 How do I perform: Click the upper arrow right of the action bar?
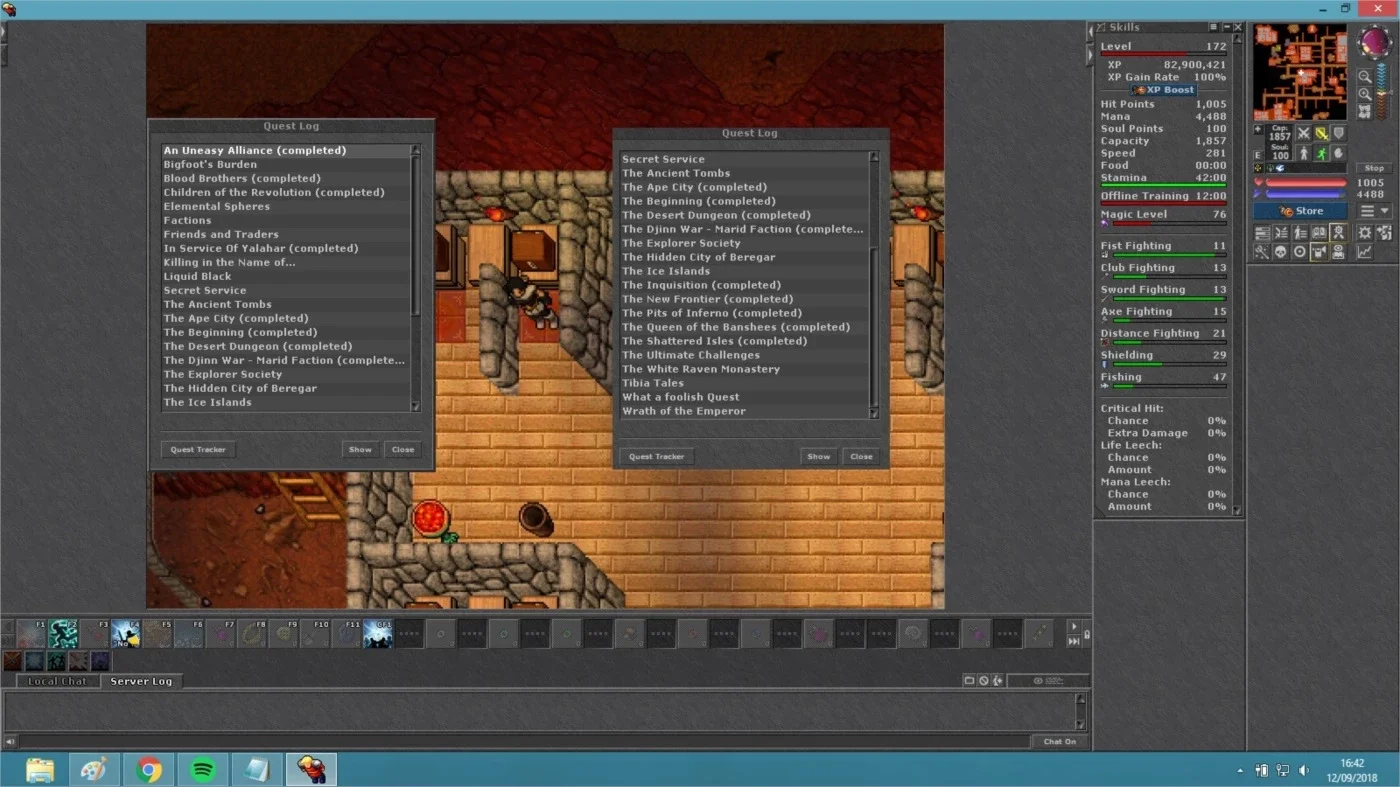point(1074,627)
